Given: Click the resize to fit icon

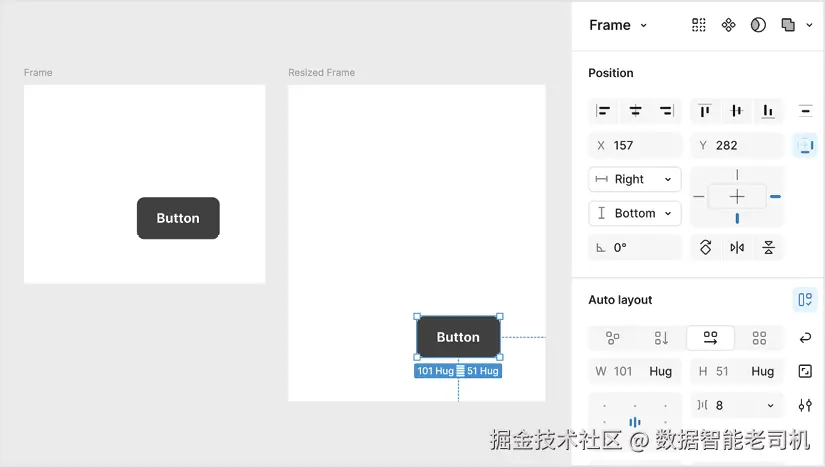Looking at the screenshot, I should pyautogui.click(x=805, y=371).
